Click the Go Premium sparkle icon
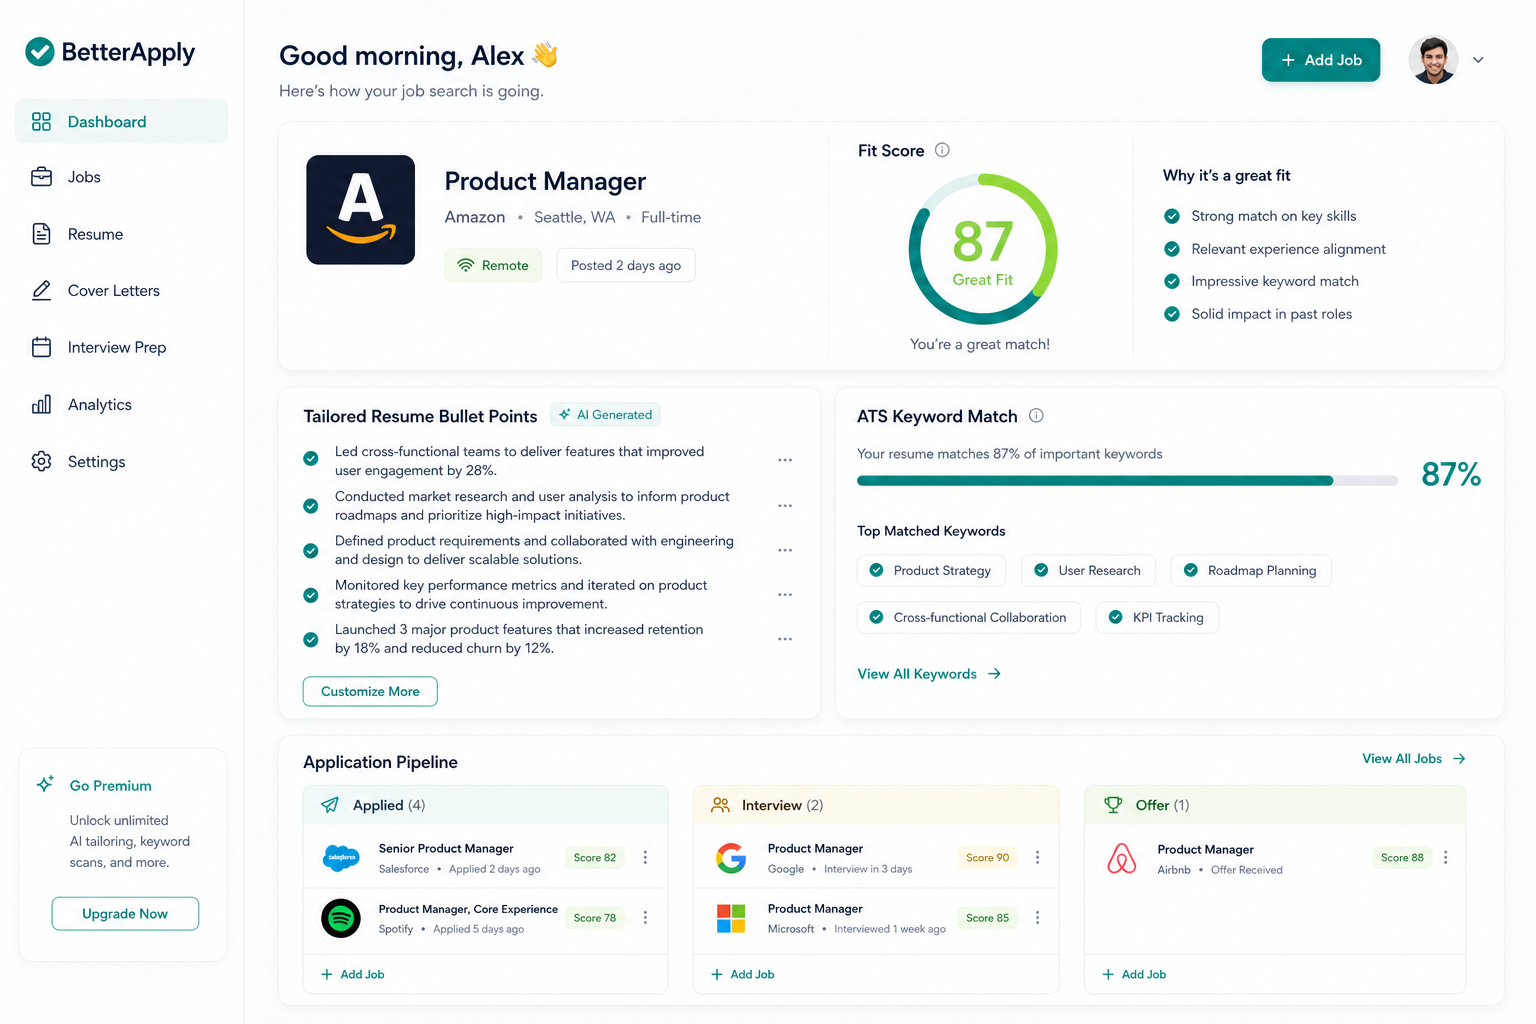1536x1024 pixels. tap(45, 784)
